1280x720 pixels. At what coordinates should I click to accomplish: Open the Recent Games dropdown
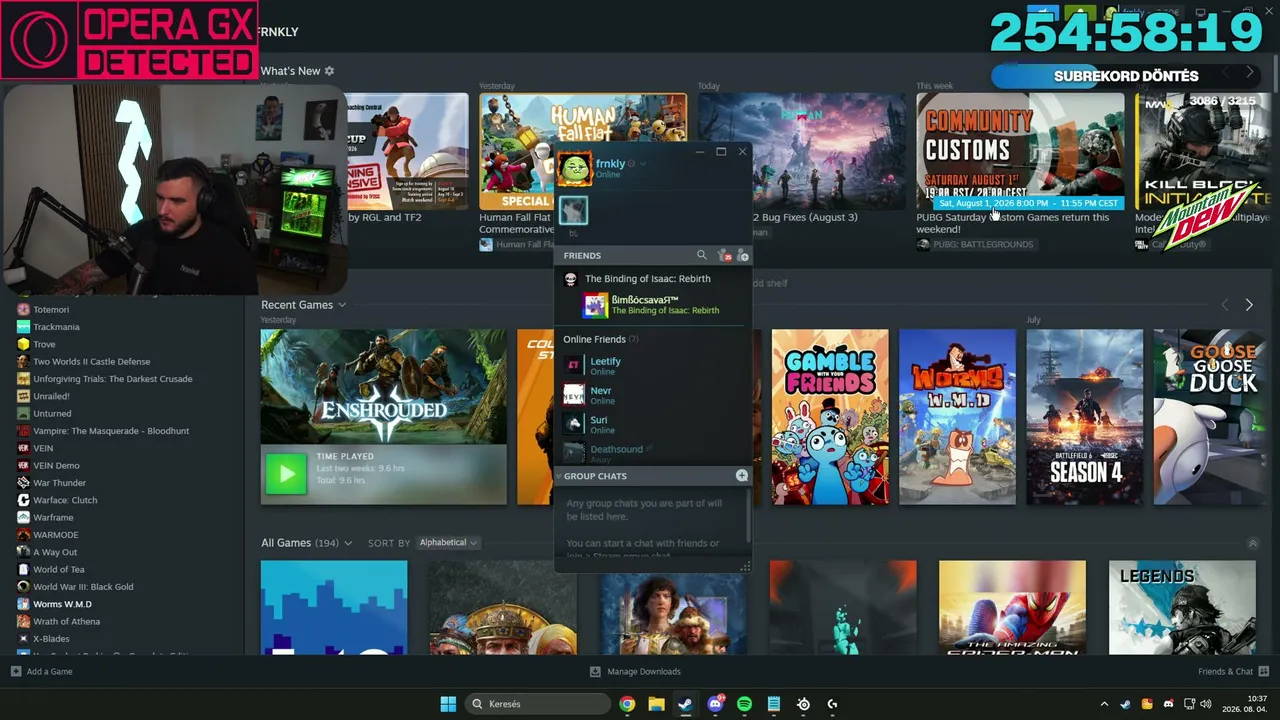342,305
